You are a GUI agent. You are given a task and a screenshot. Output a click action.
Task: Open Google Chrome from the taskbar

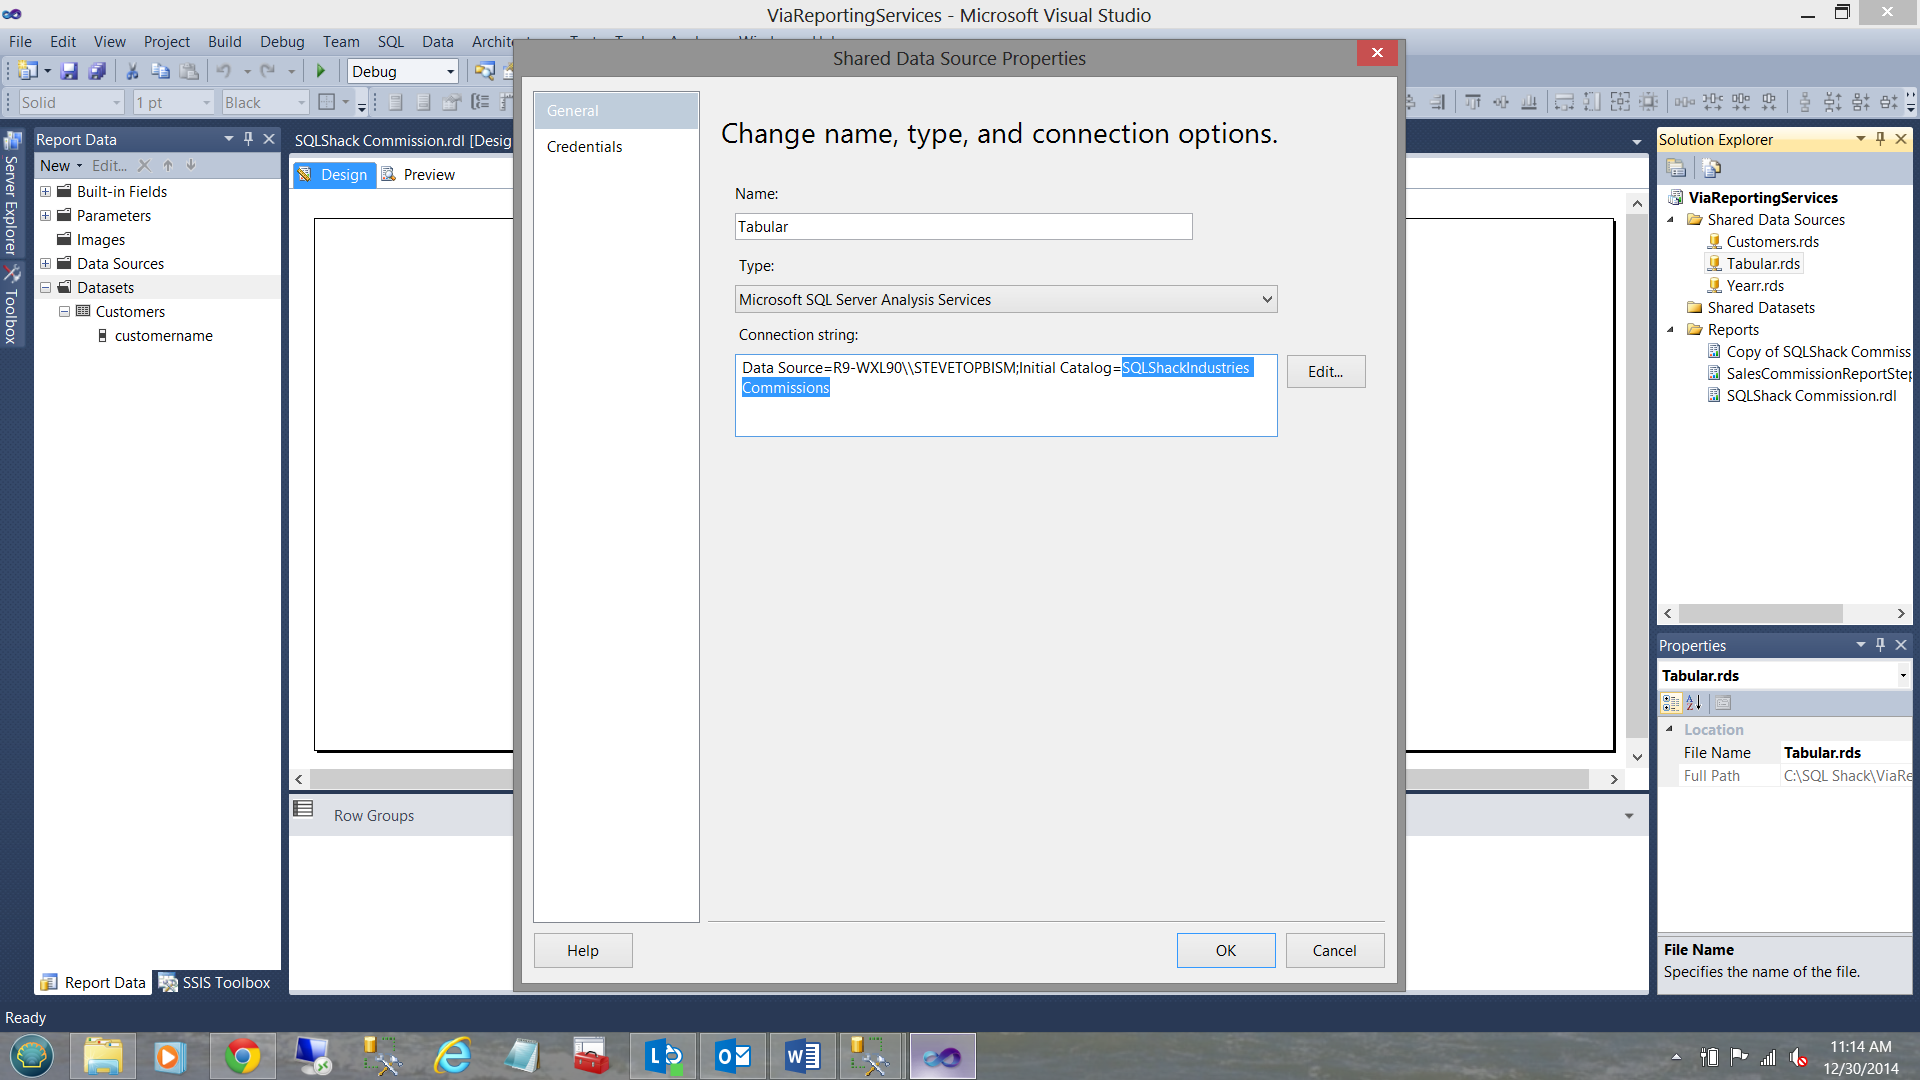click(242, 1056)
